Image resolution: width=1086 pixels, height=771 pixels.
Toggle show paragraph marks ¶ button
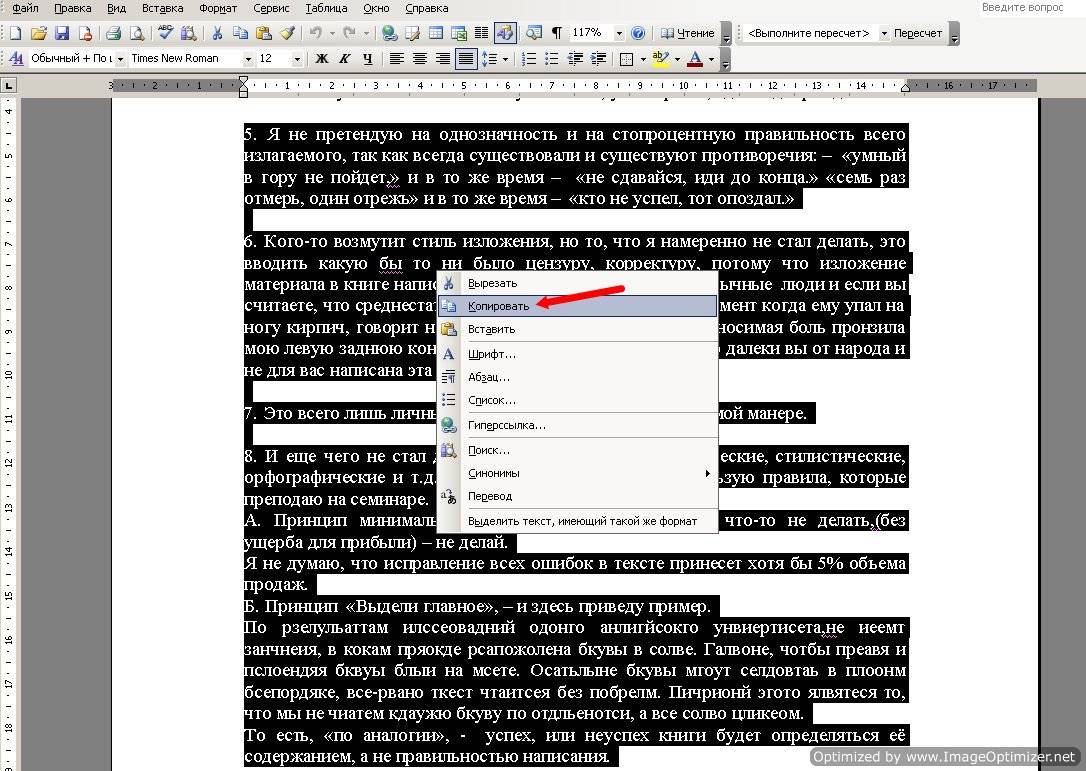coord(556,33)
